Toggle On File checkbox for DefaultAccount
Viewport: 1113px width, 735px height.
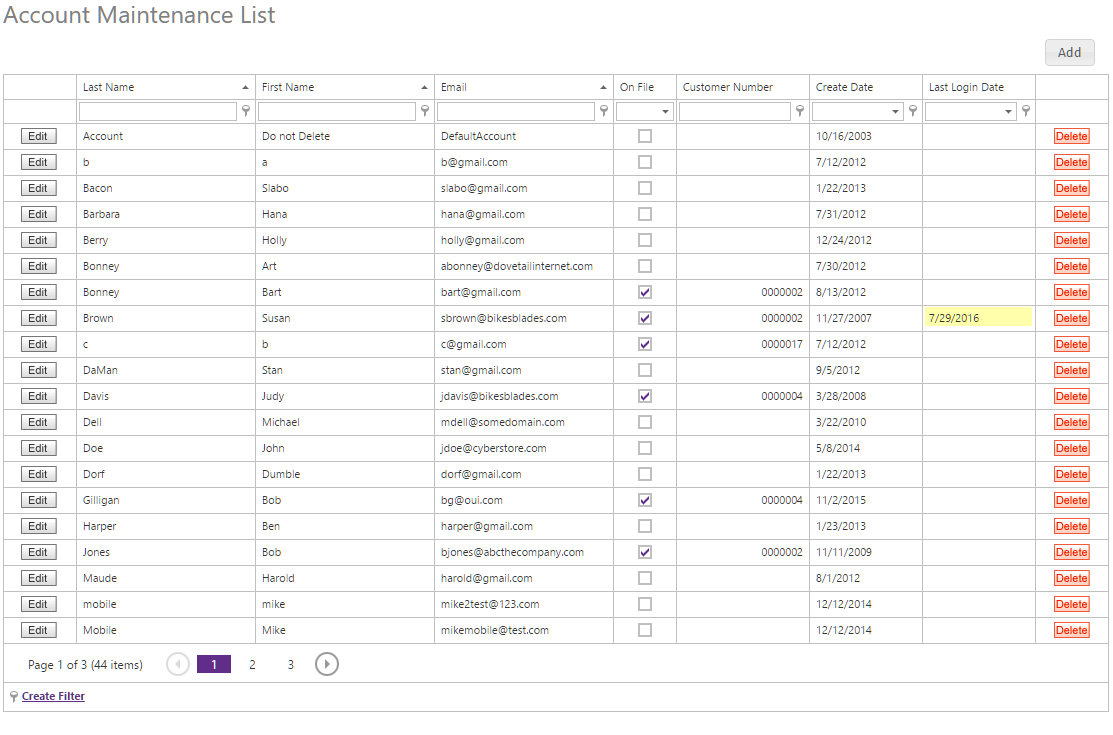click(x=645, y=136)
